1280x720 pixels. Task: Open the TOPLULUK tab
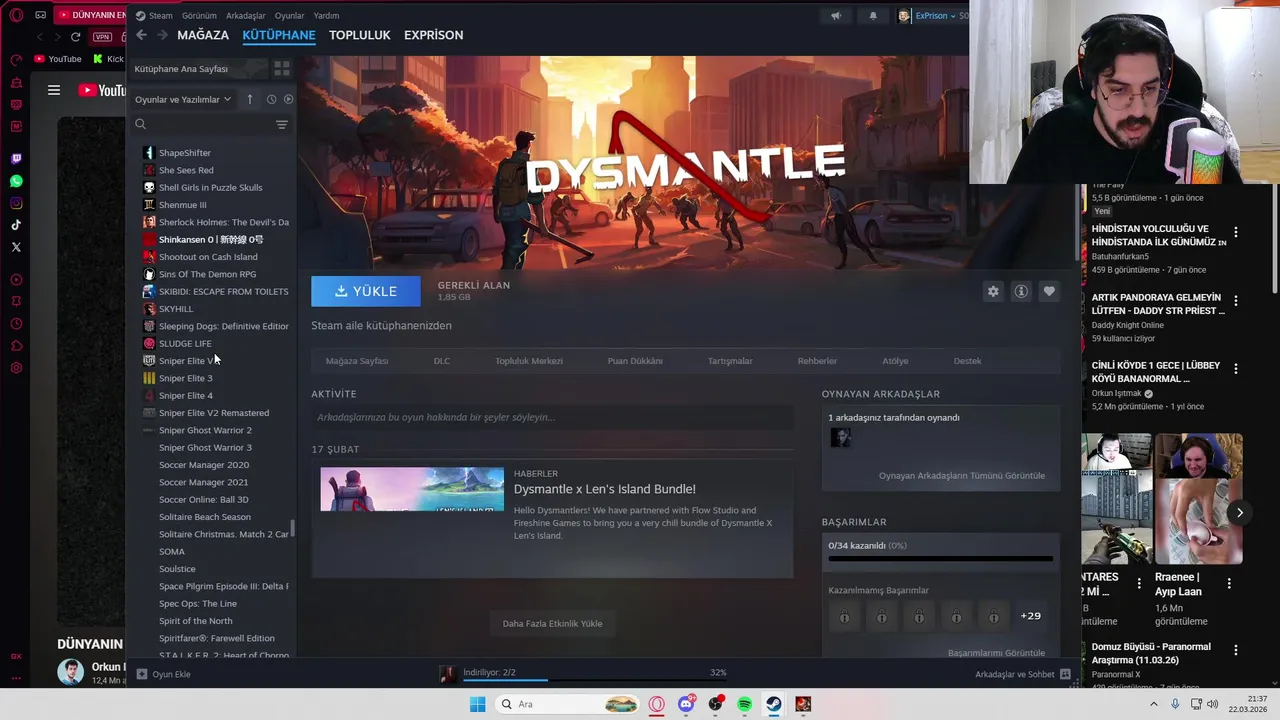[360, 35]
